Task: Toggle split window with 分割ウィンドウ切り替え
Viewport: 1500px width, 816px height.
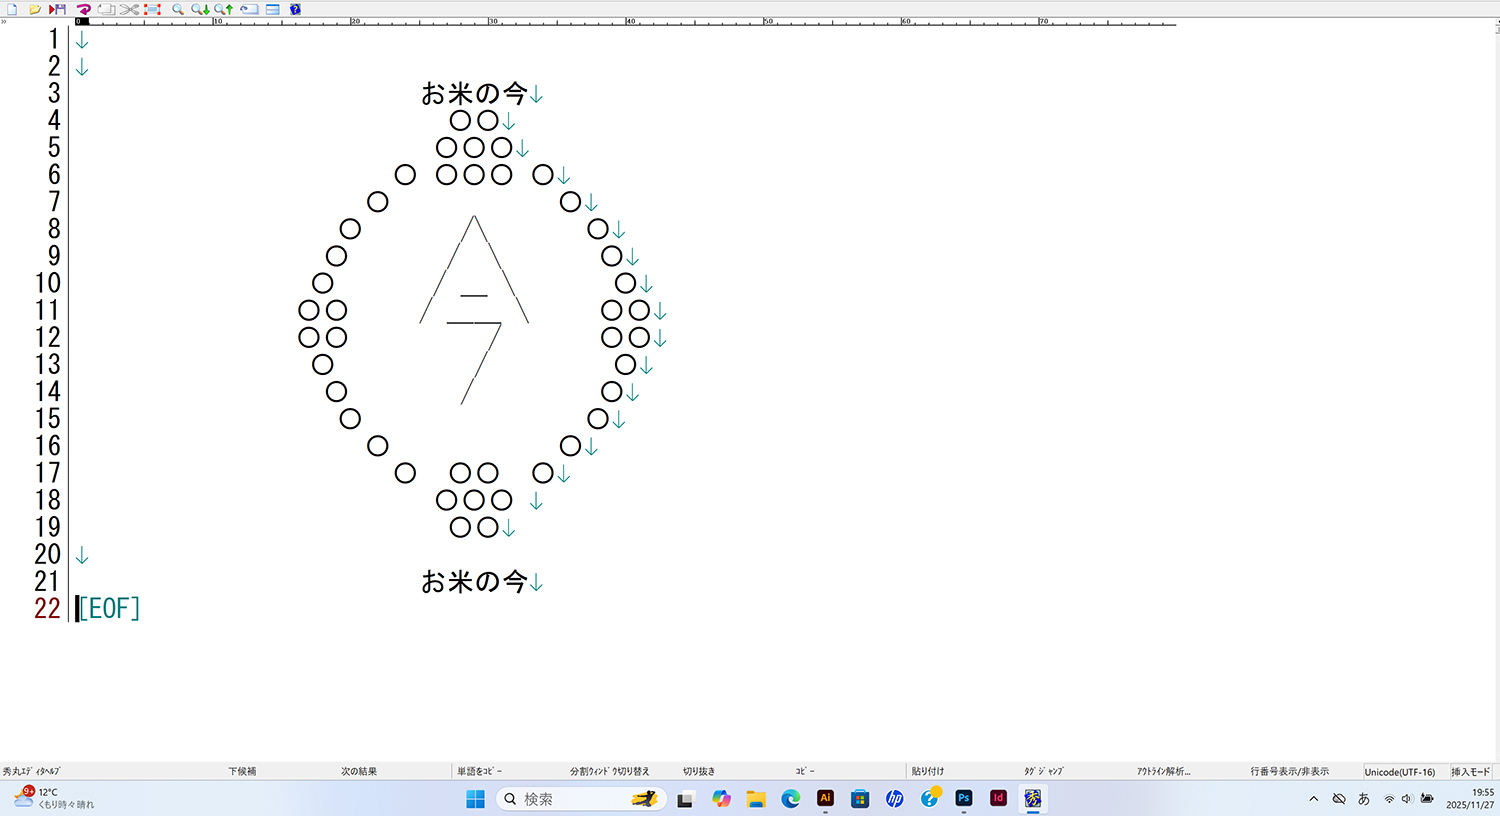Action: [x=609, y=771]
